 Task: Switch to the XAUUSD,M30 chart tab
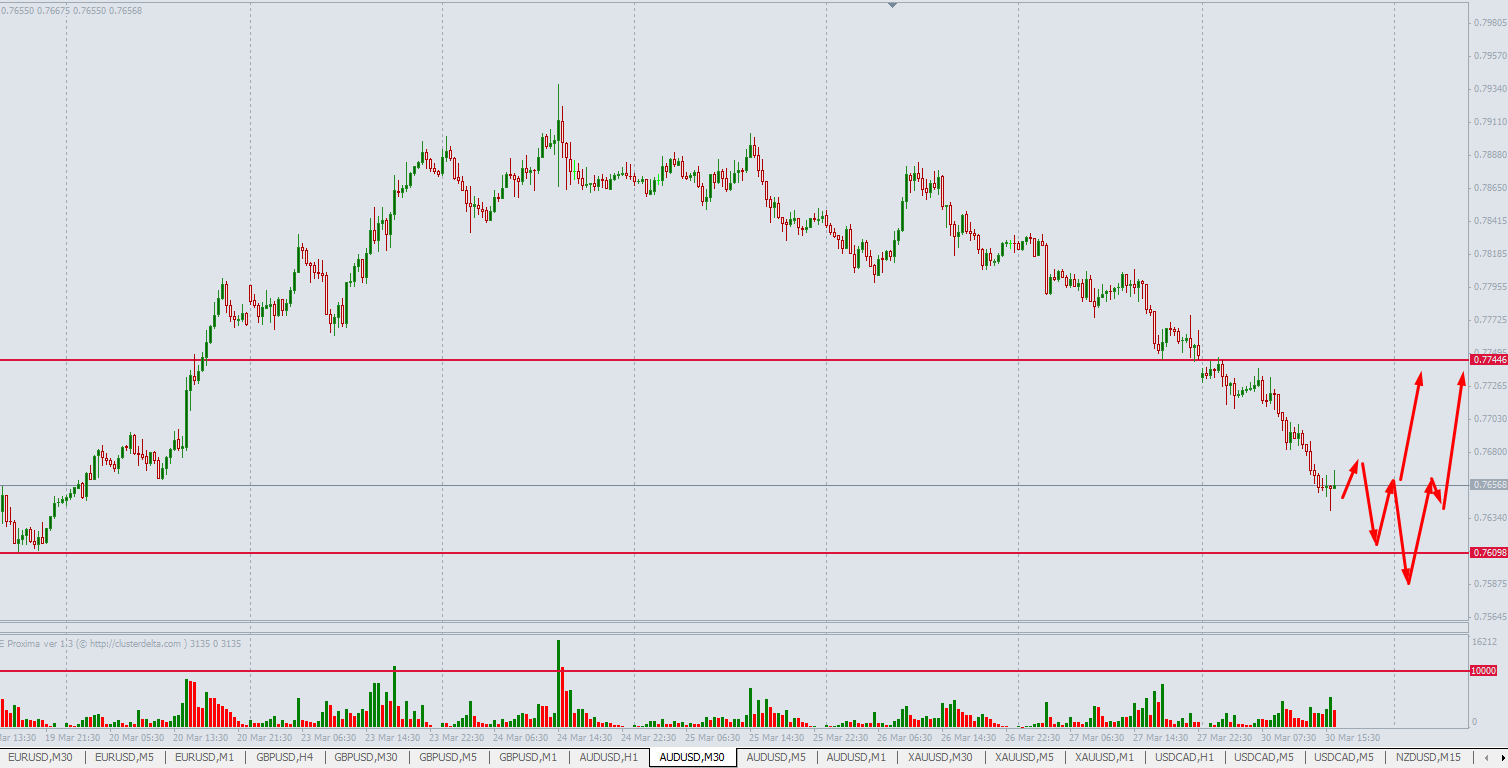point(940,757)
